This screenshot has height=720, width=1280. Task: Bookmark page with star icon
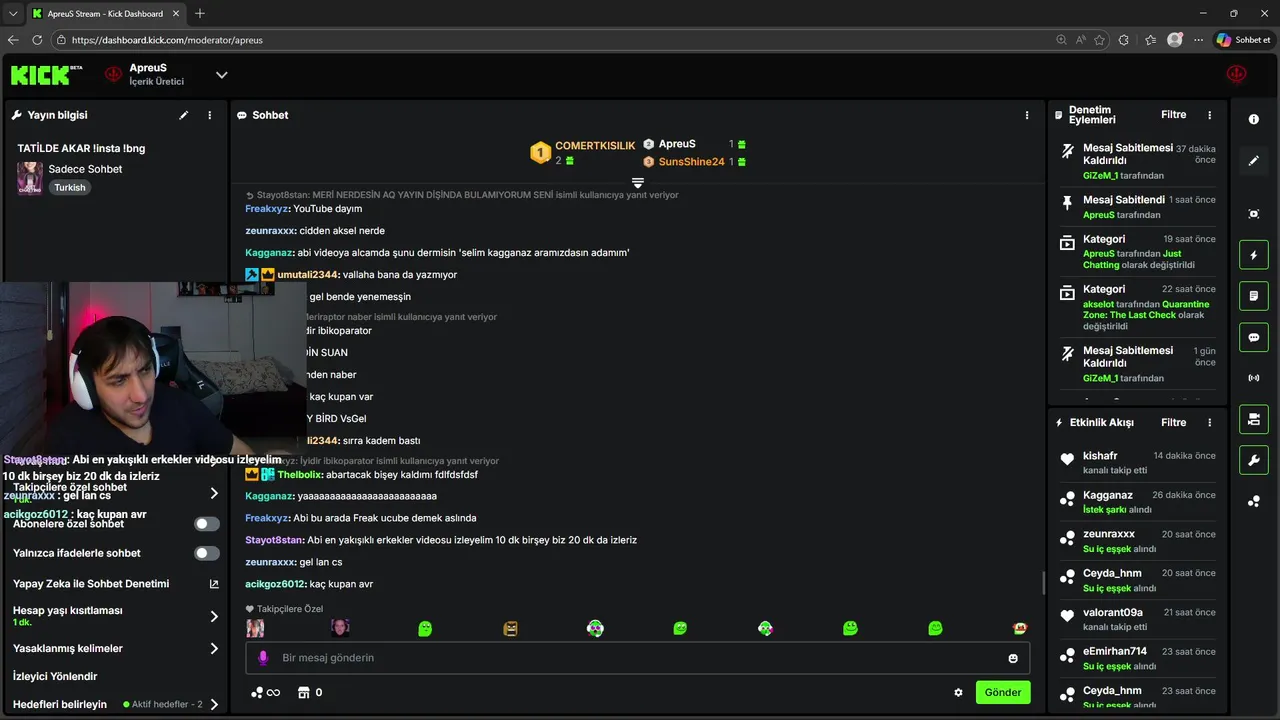(1100, 40)
